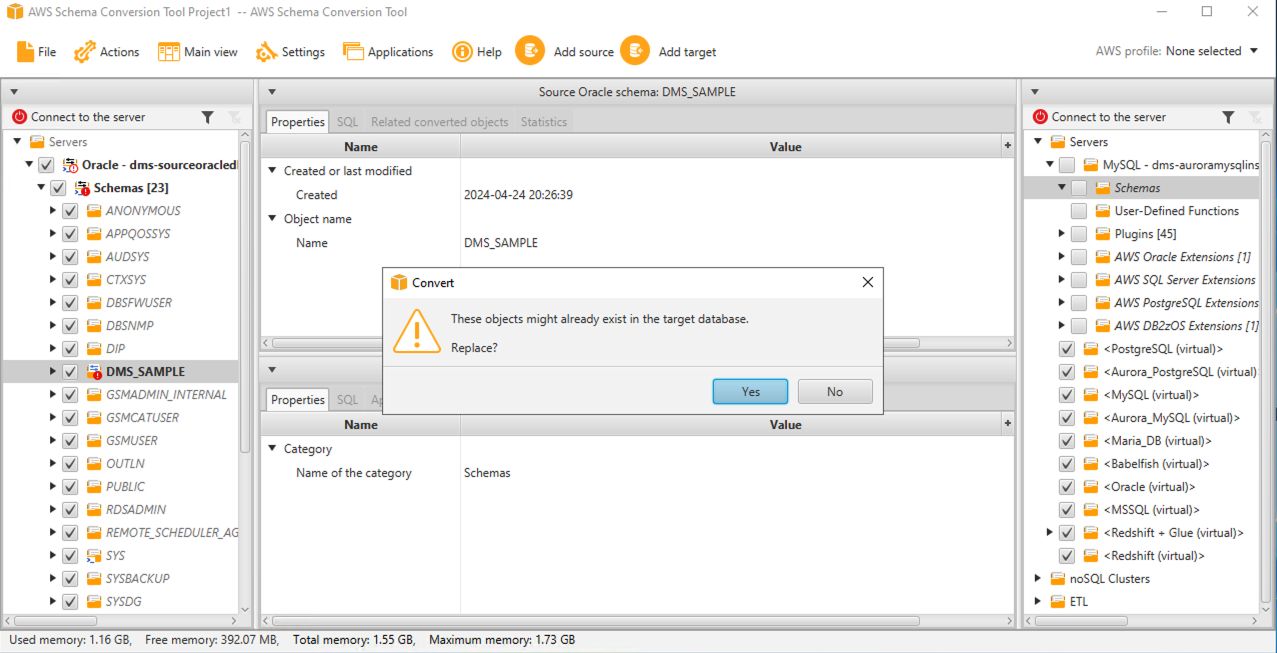This screenshot has height=653, width=1277.
Task: Click target panel Connect to the server icon
Action: pyautogui.click(x=1040, y=117)
